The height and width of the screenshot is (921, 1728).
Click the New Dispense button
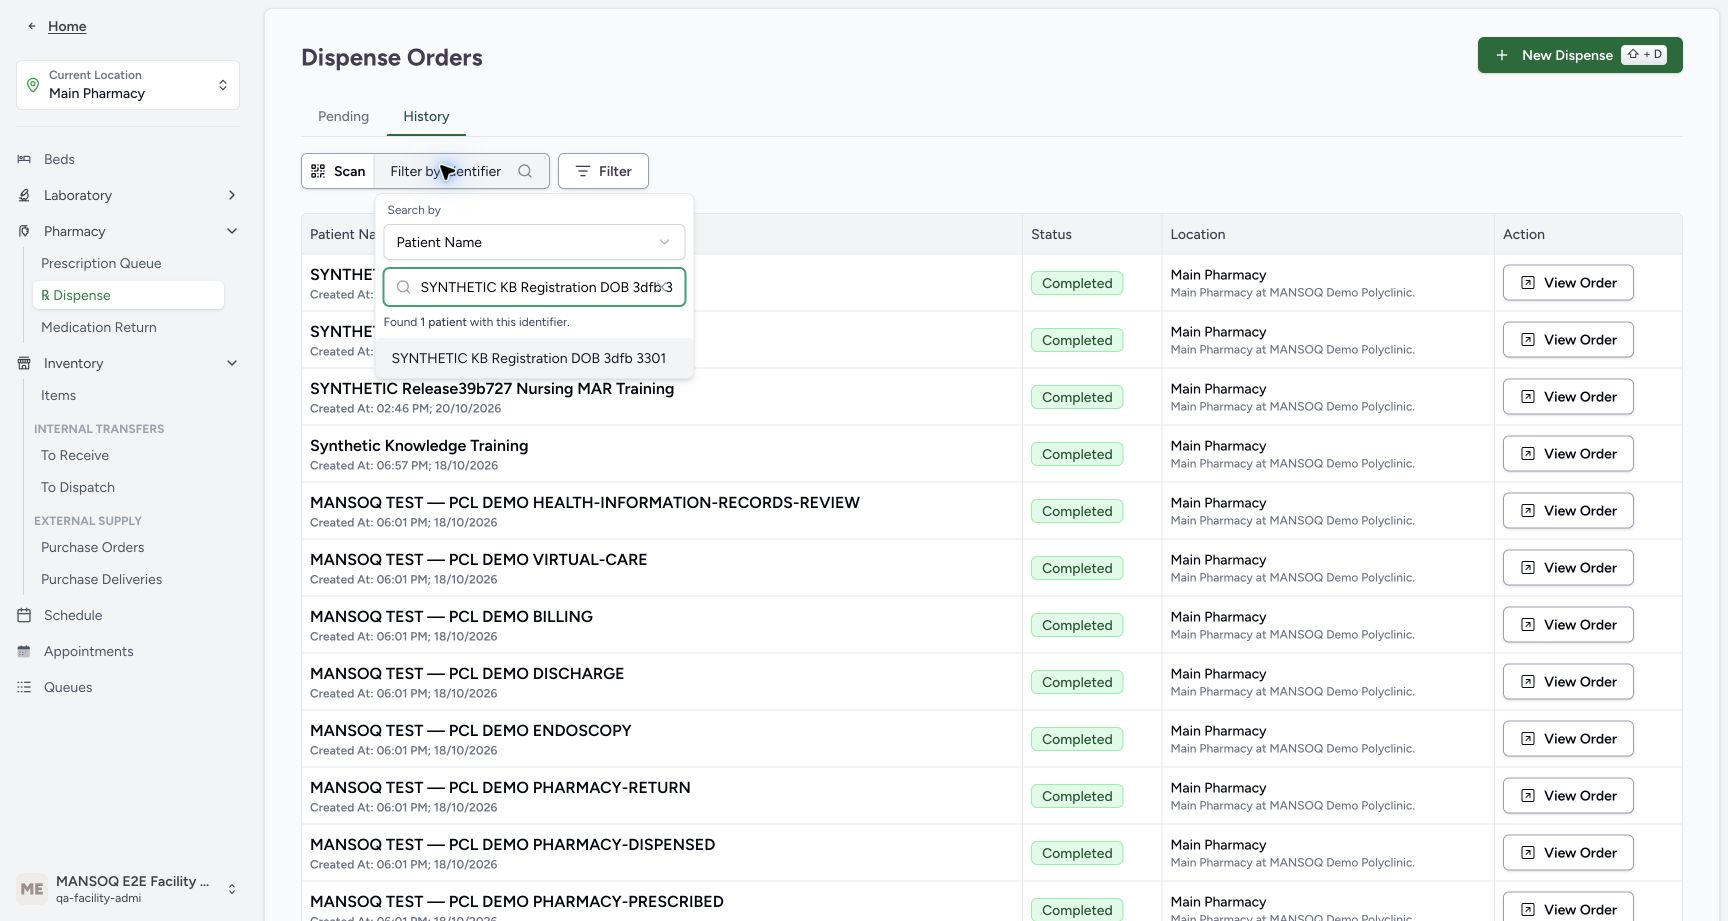1580,55
